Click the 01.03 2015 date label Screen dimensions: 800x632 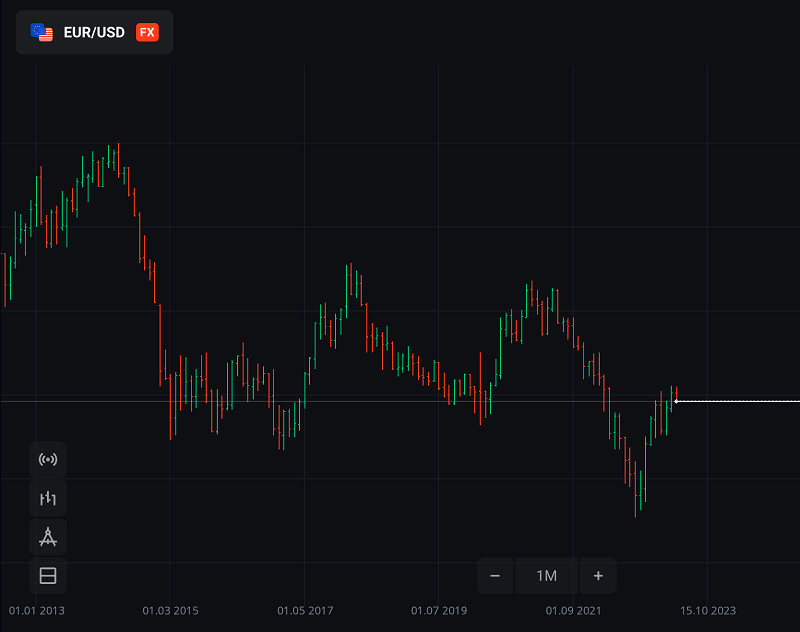point(170,611)
